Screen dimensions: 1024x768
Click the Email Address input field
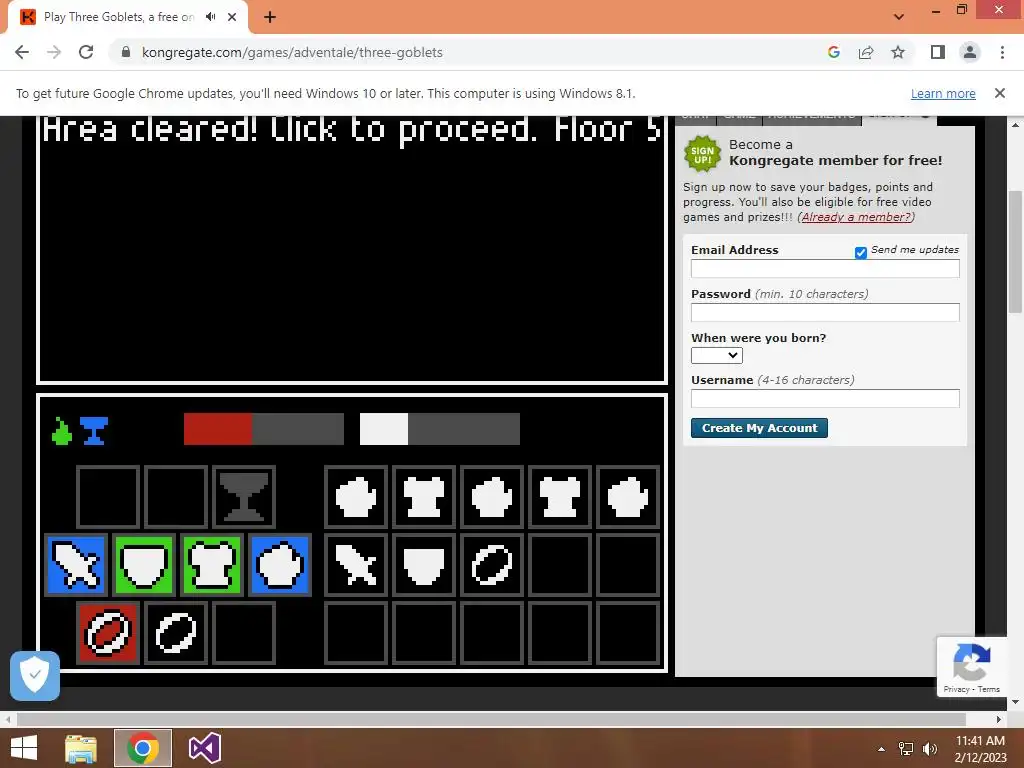click(825, 268)
